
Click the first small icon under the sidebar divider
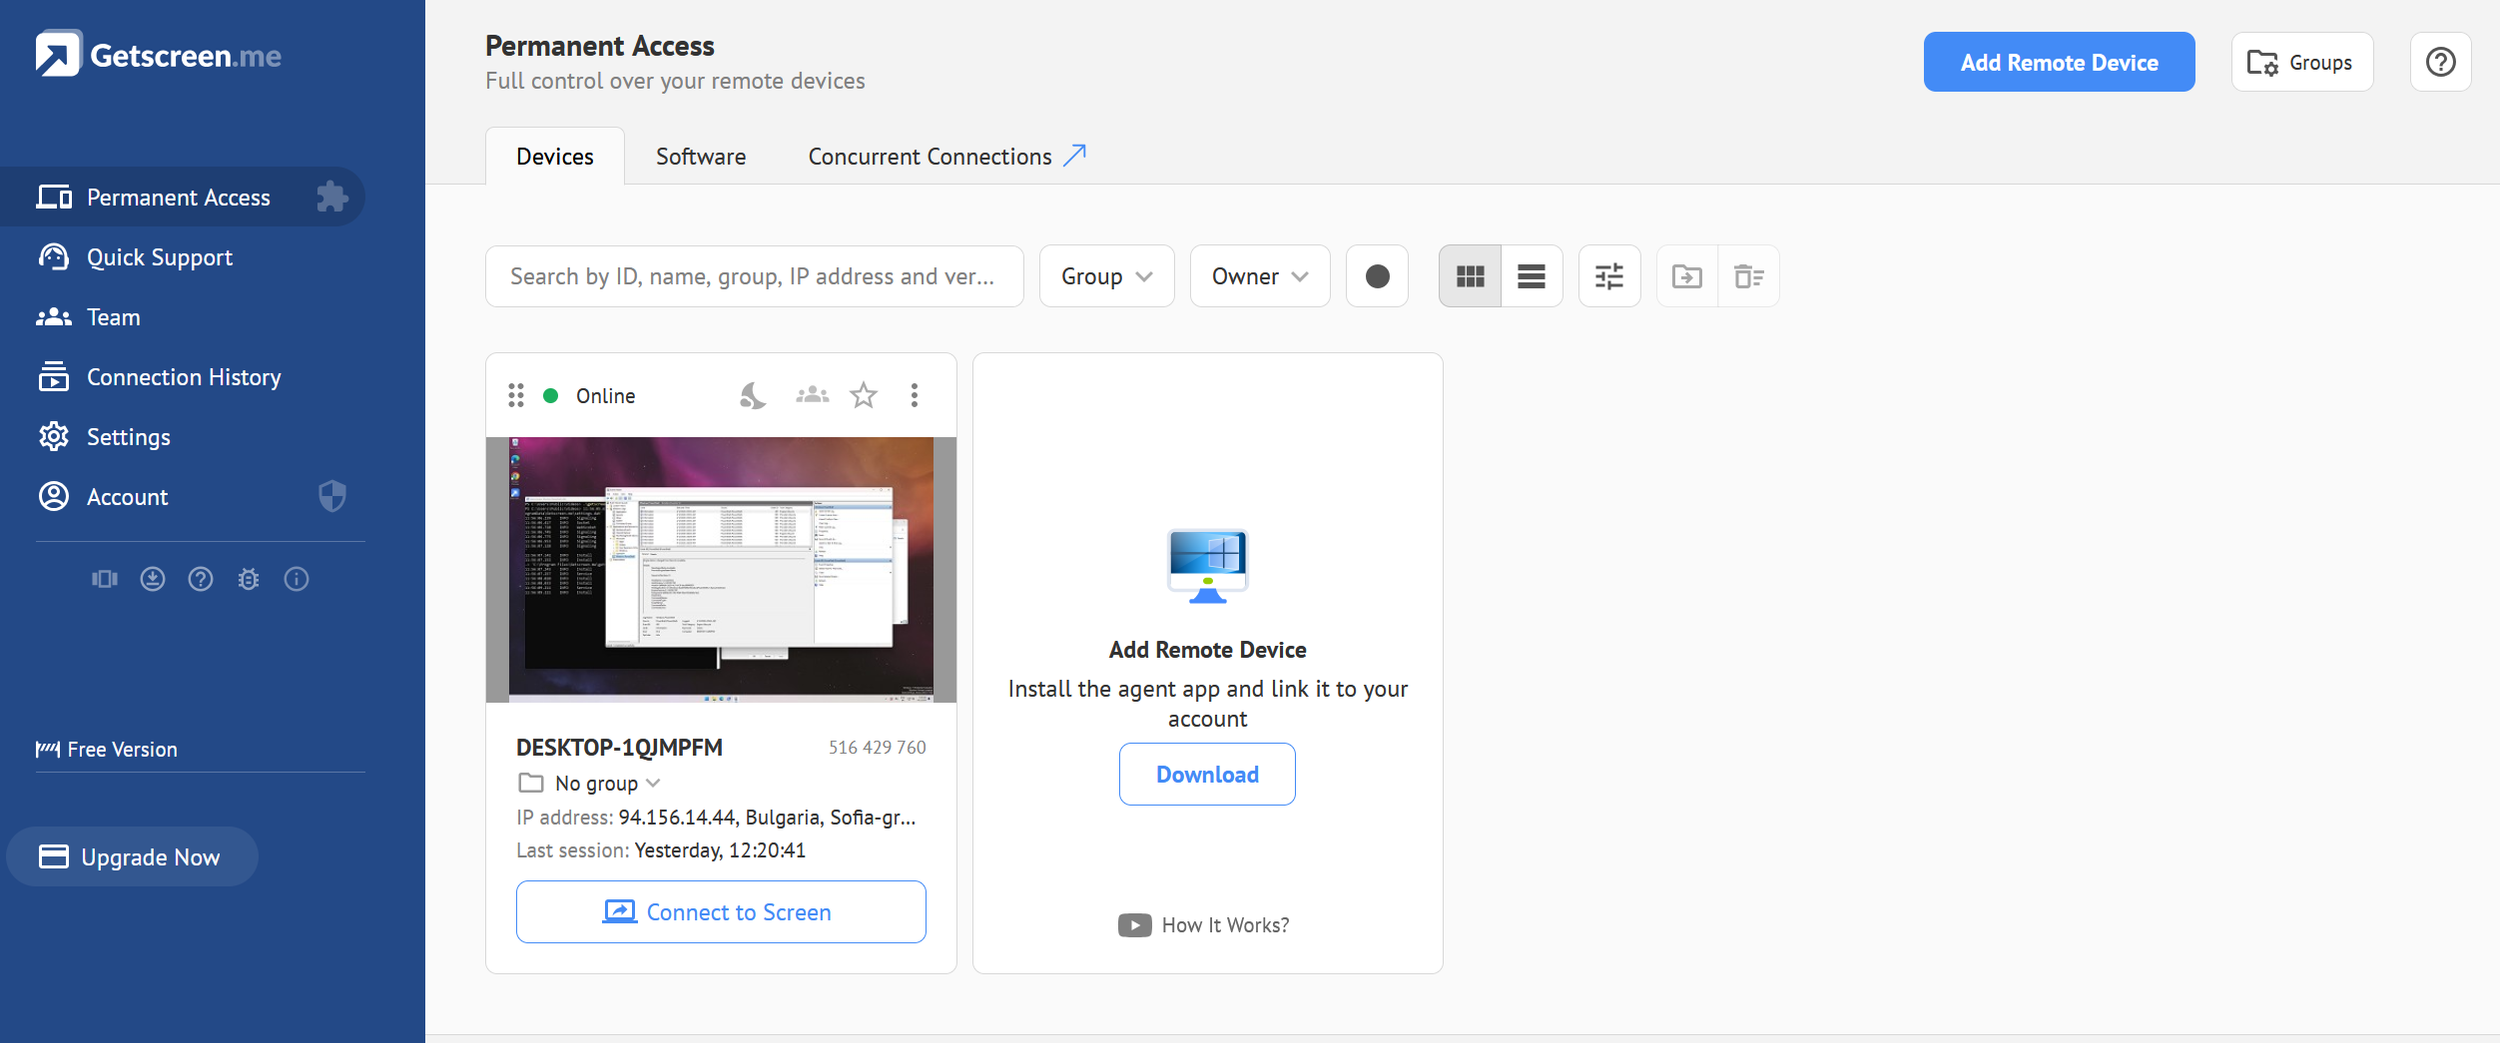click(x=105, y=579)
